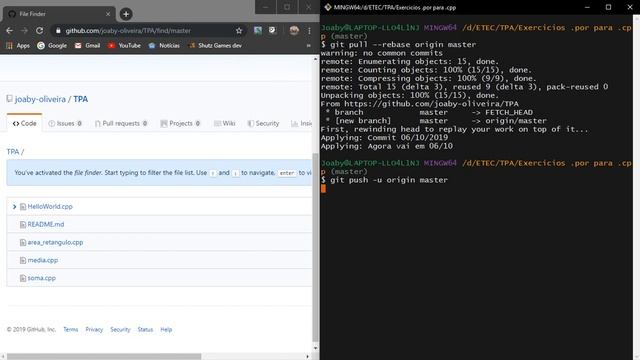Click the TPA breadcrumb link
The image size is (640, 360).
[x=13, y=152]
